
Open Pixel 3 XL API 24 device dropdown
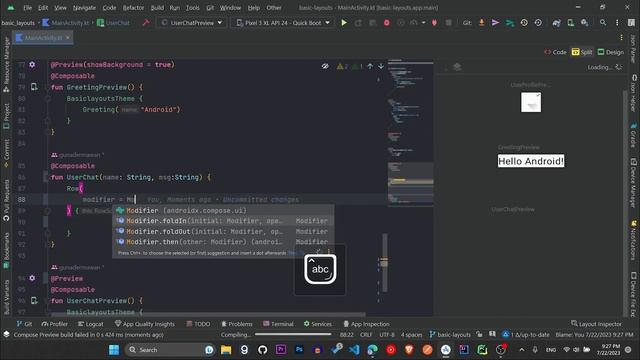283,23
